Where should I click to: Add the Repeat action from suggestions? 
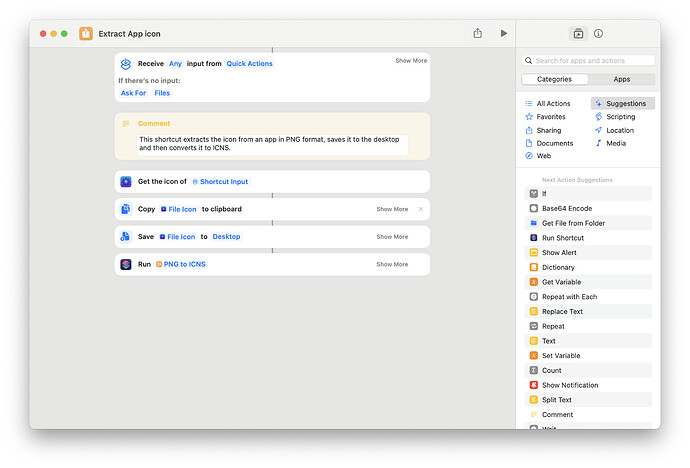(x=588, y=326)
